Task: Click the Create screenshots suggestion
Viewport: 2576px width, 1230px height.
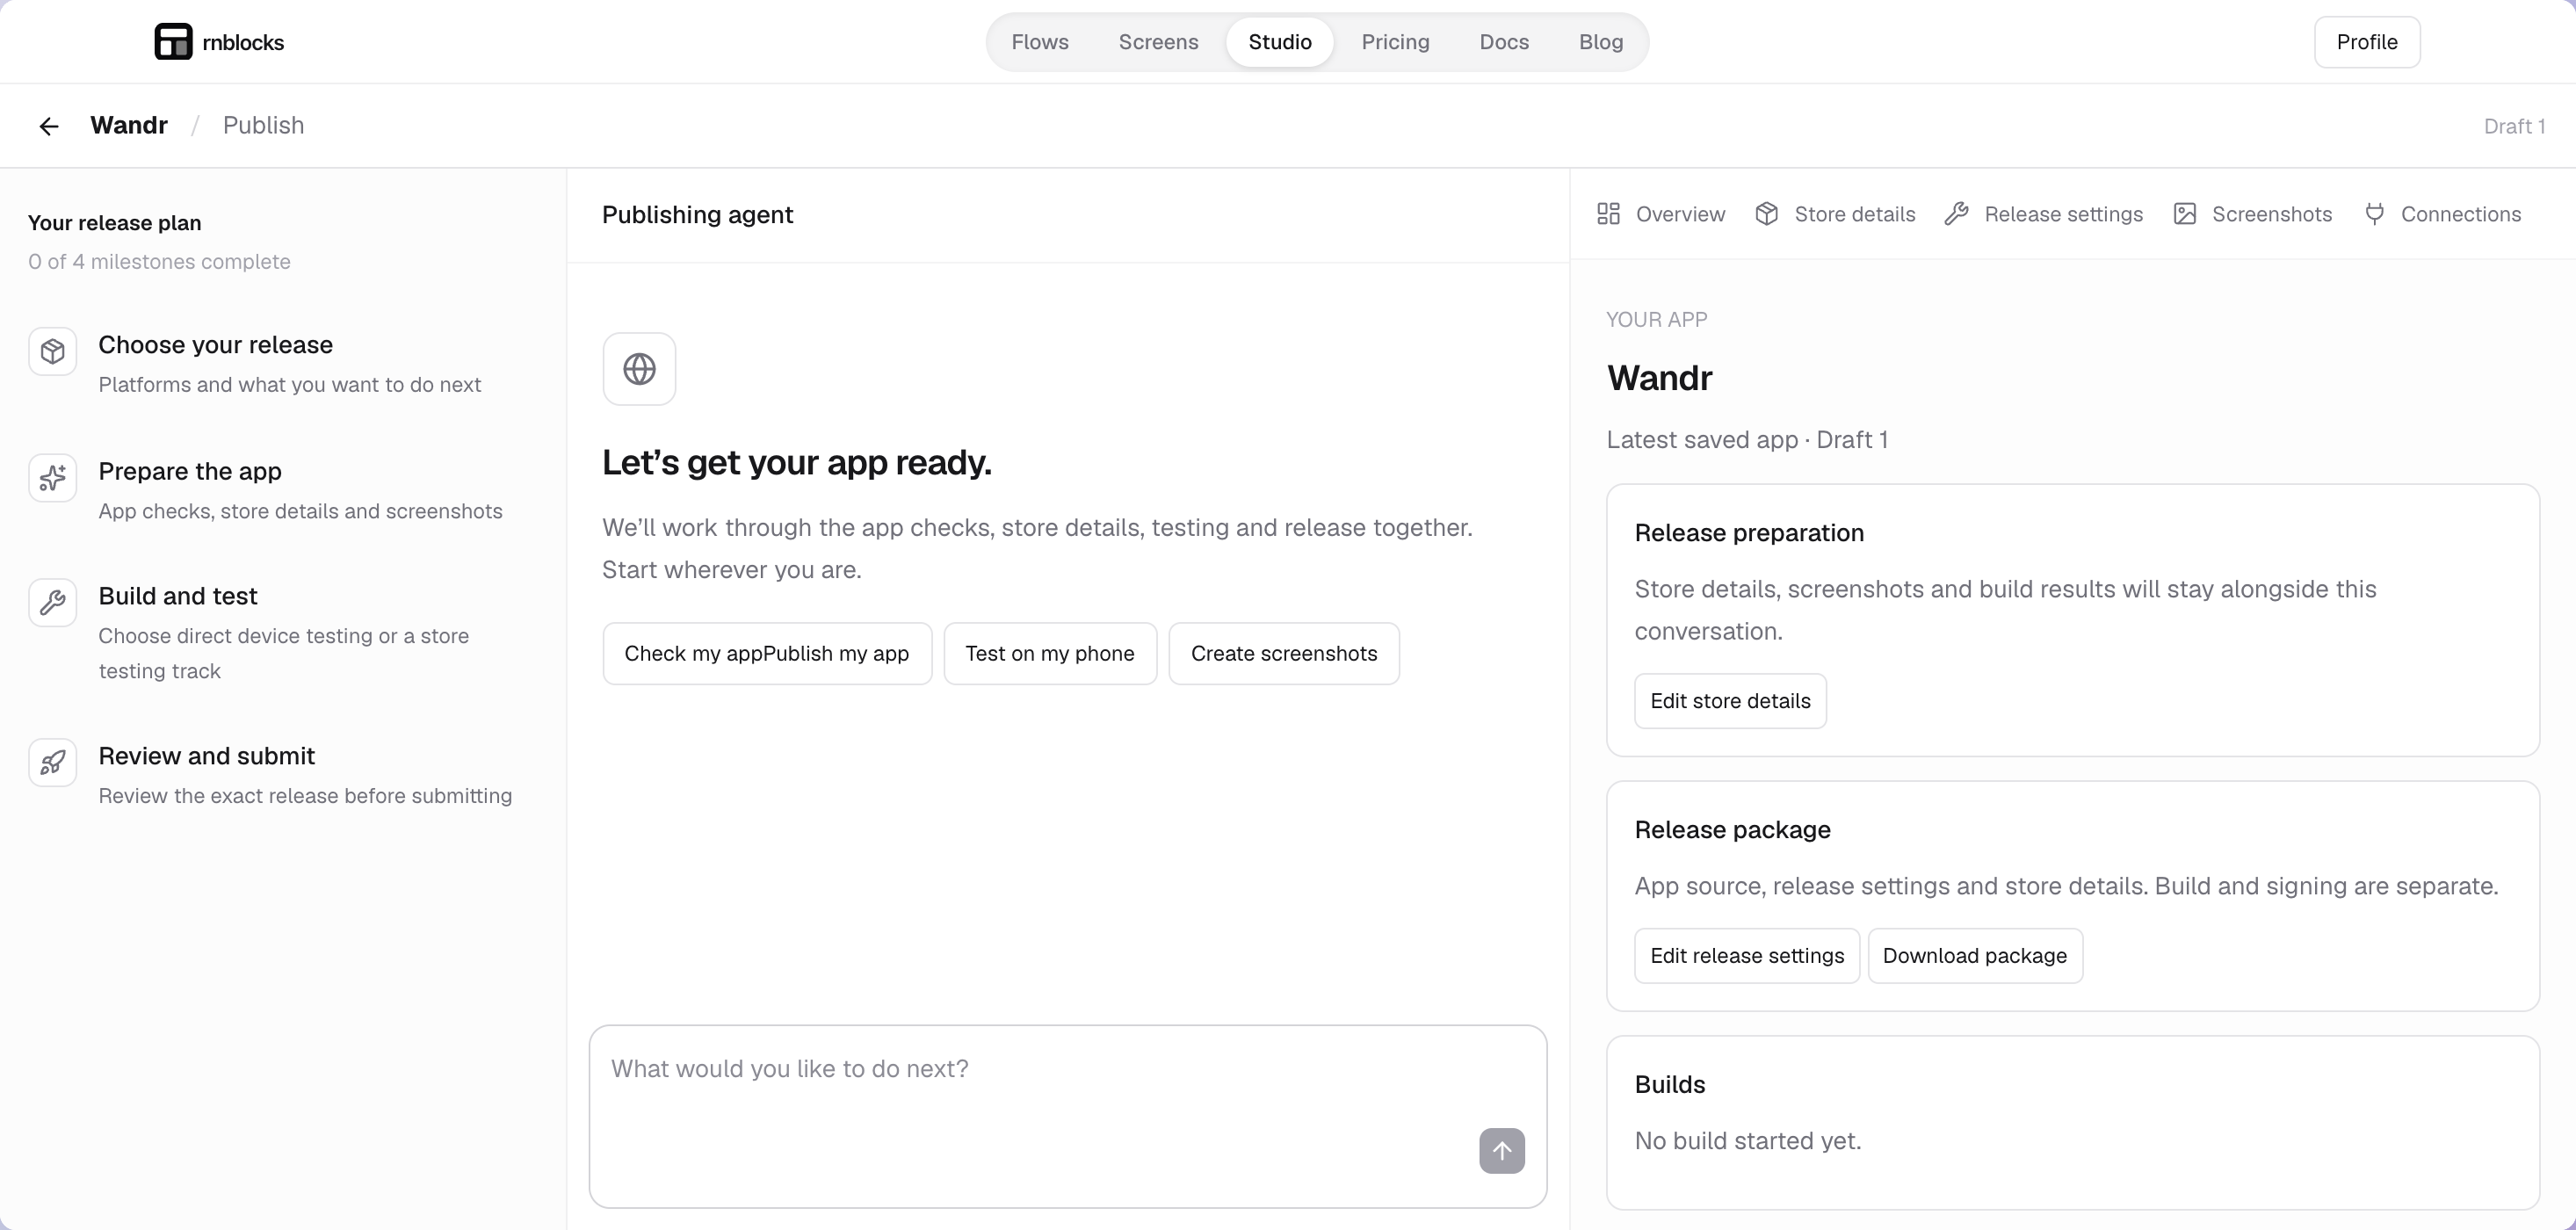Action: 1284,654
